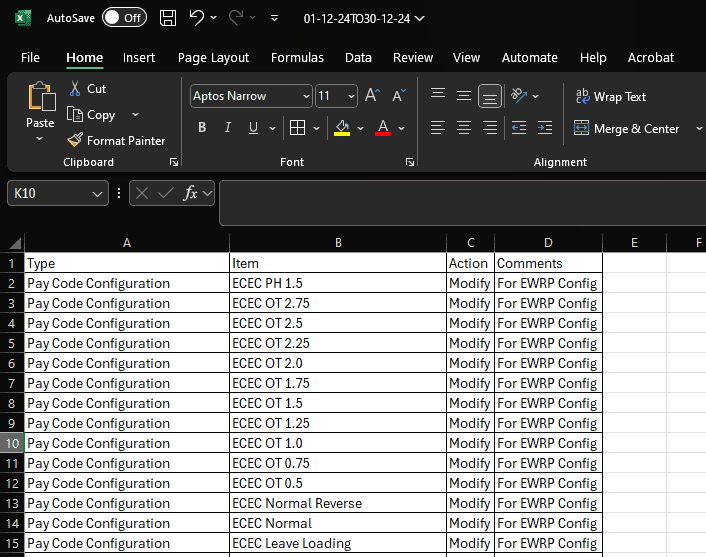This screenshot has width=706, height=557.
Task: Switch to the Page Layout tab
Action: (213, 58)
